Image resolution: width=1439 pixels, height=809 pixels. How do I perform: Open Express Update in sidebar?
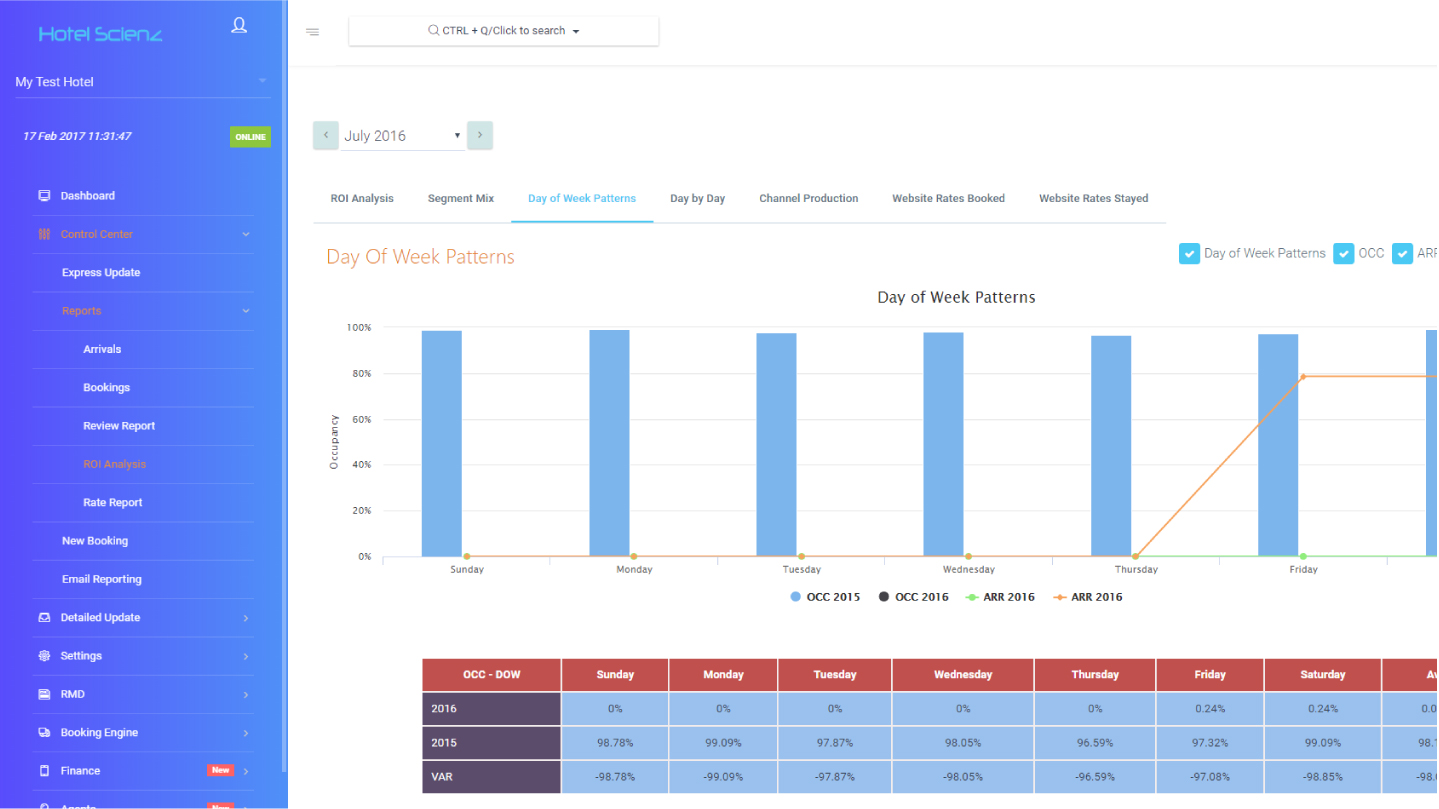click(101, 273)
